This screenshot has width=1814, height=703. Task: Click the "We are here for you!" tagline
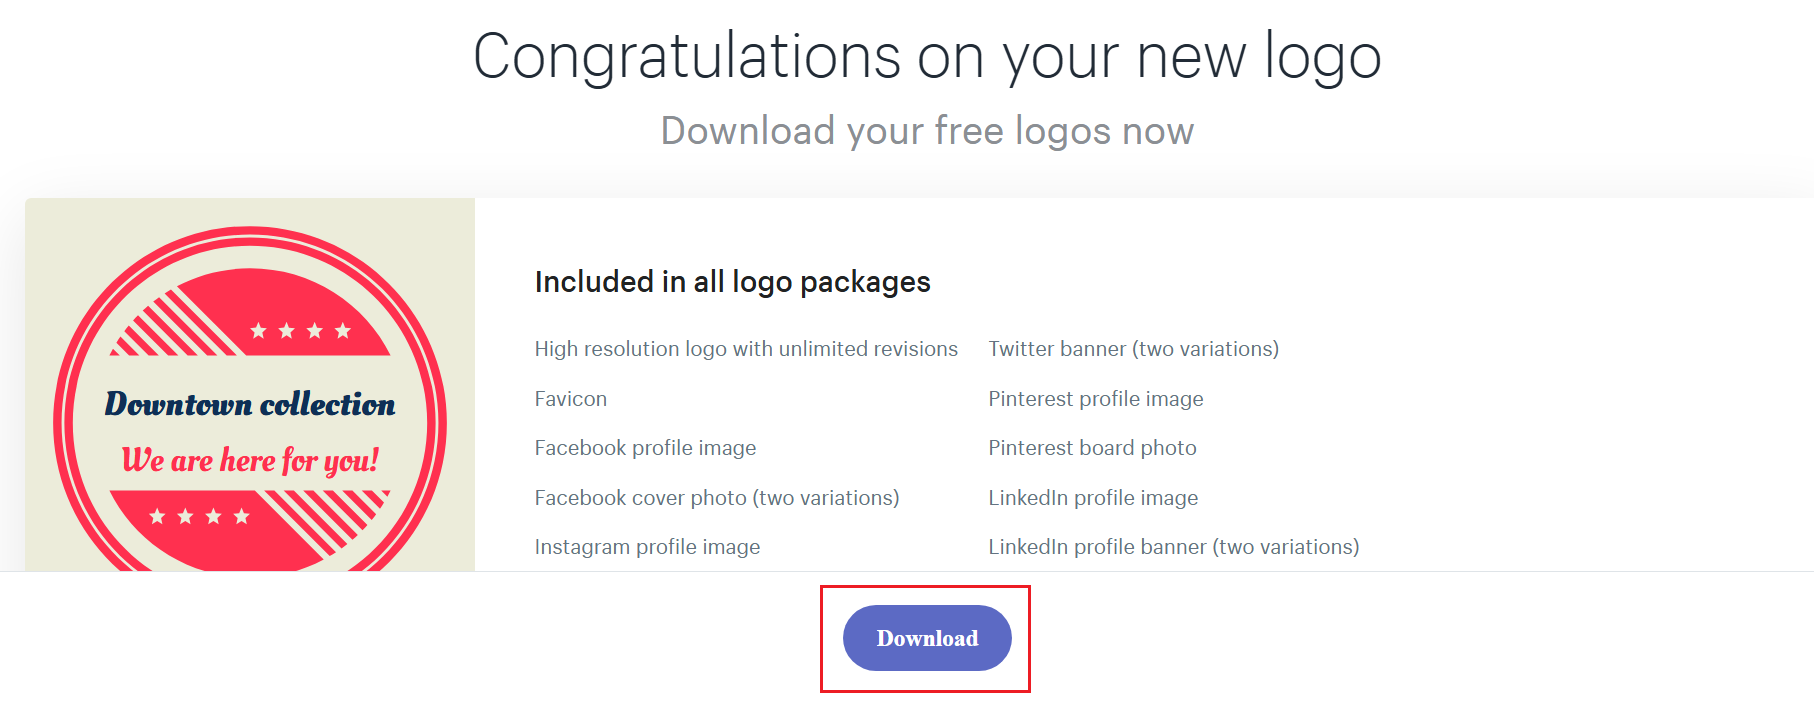250,460
